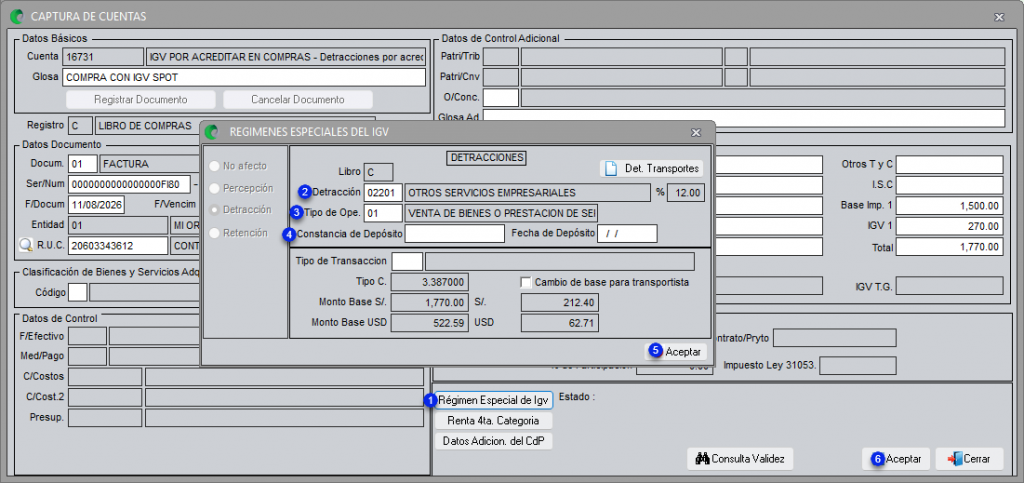This screenshot has width=1024, height=483.
Task: Click the Tipo de Transaccion code field
Action: [x=408, y=262]
